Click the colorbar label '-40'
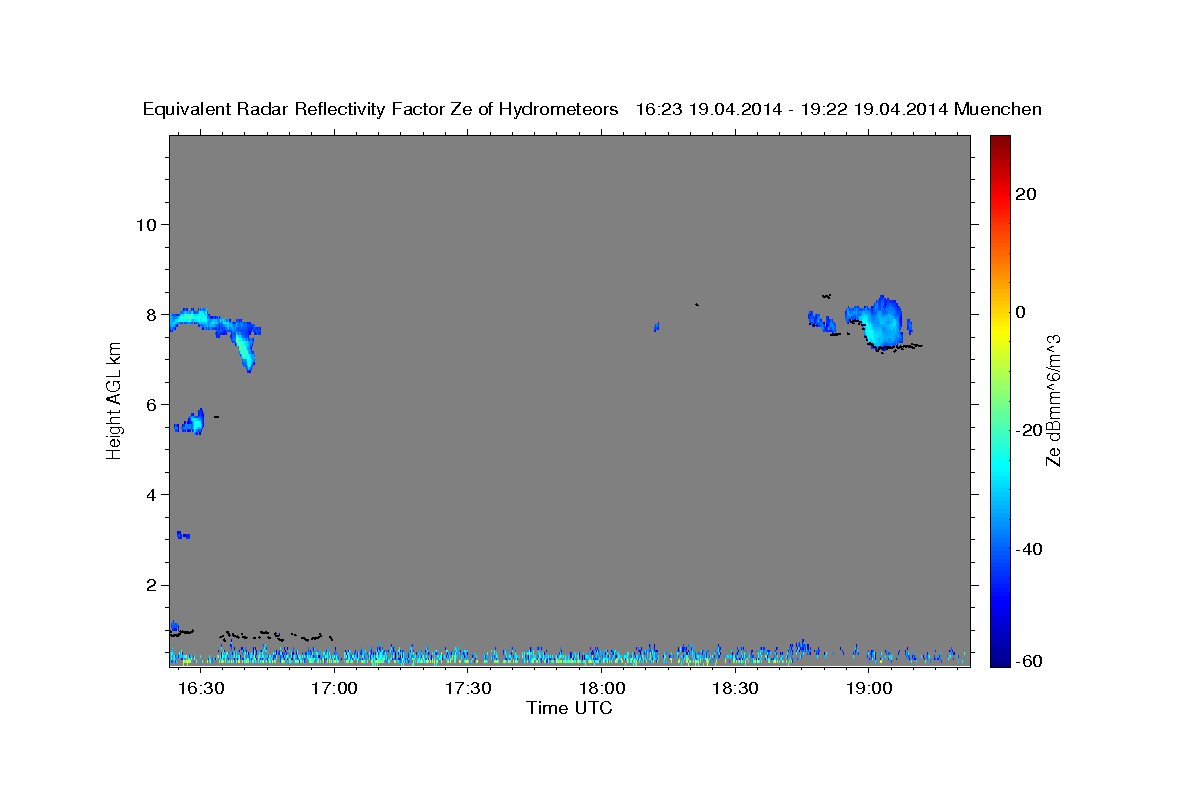Screen dimensions: 1200x800 coord(1031,548)
